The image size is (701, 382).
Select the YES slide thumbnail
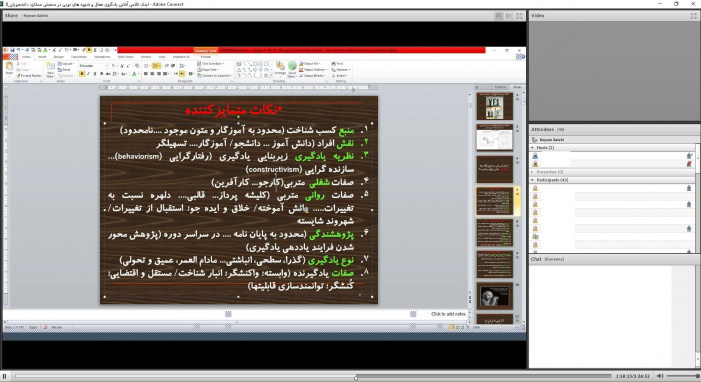494,106
